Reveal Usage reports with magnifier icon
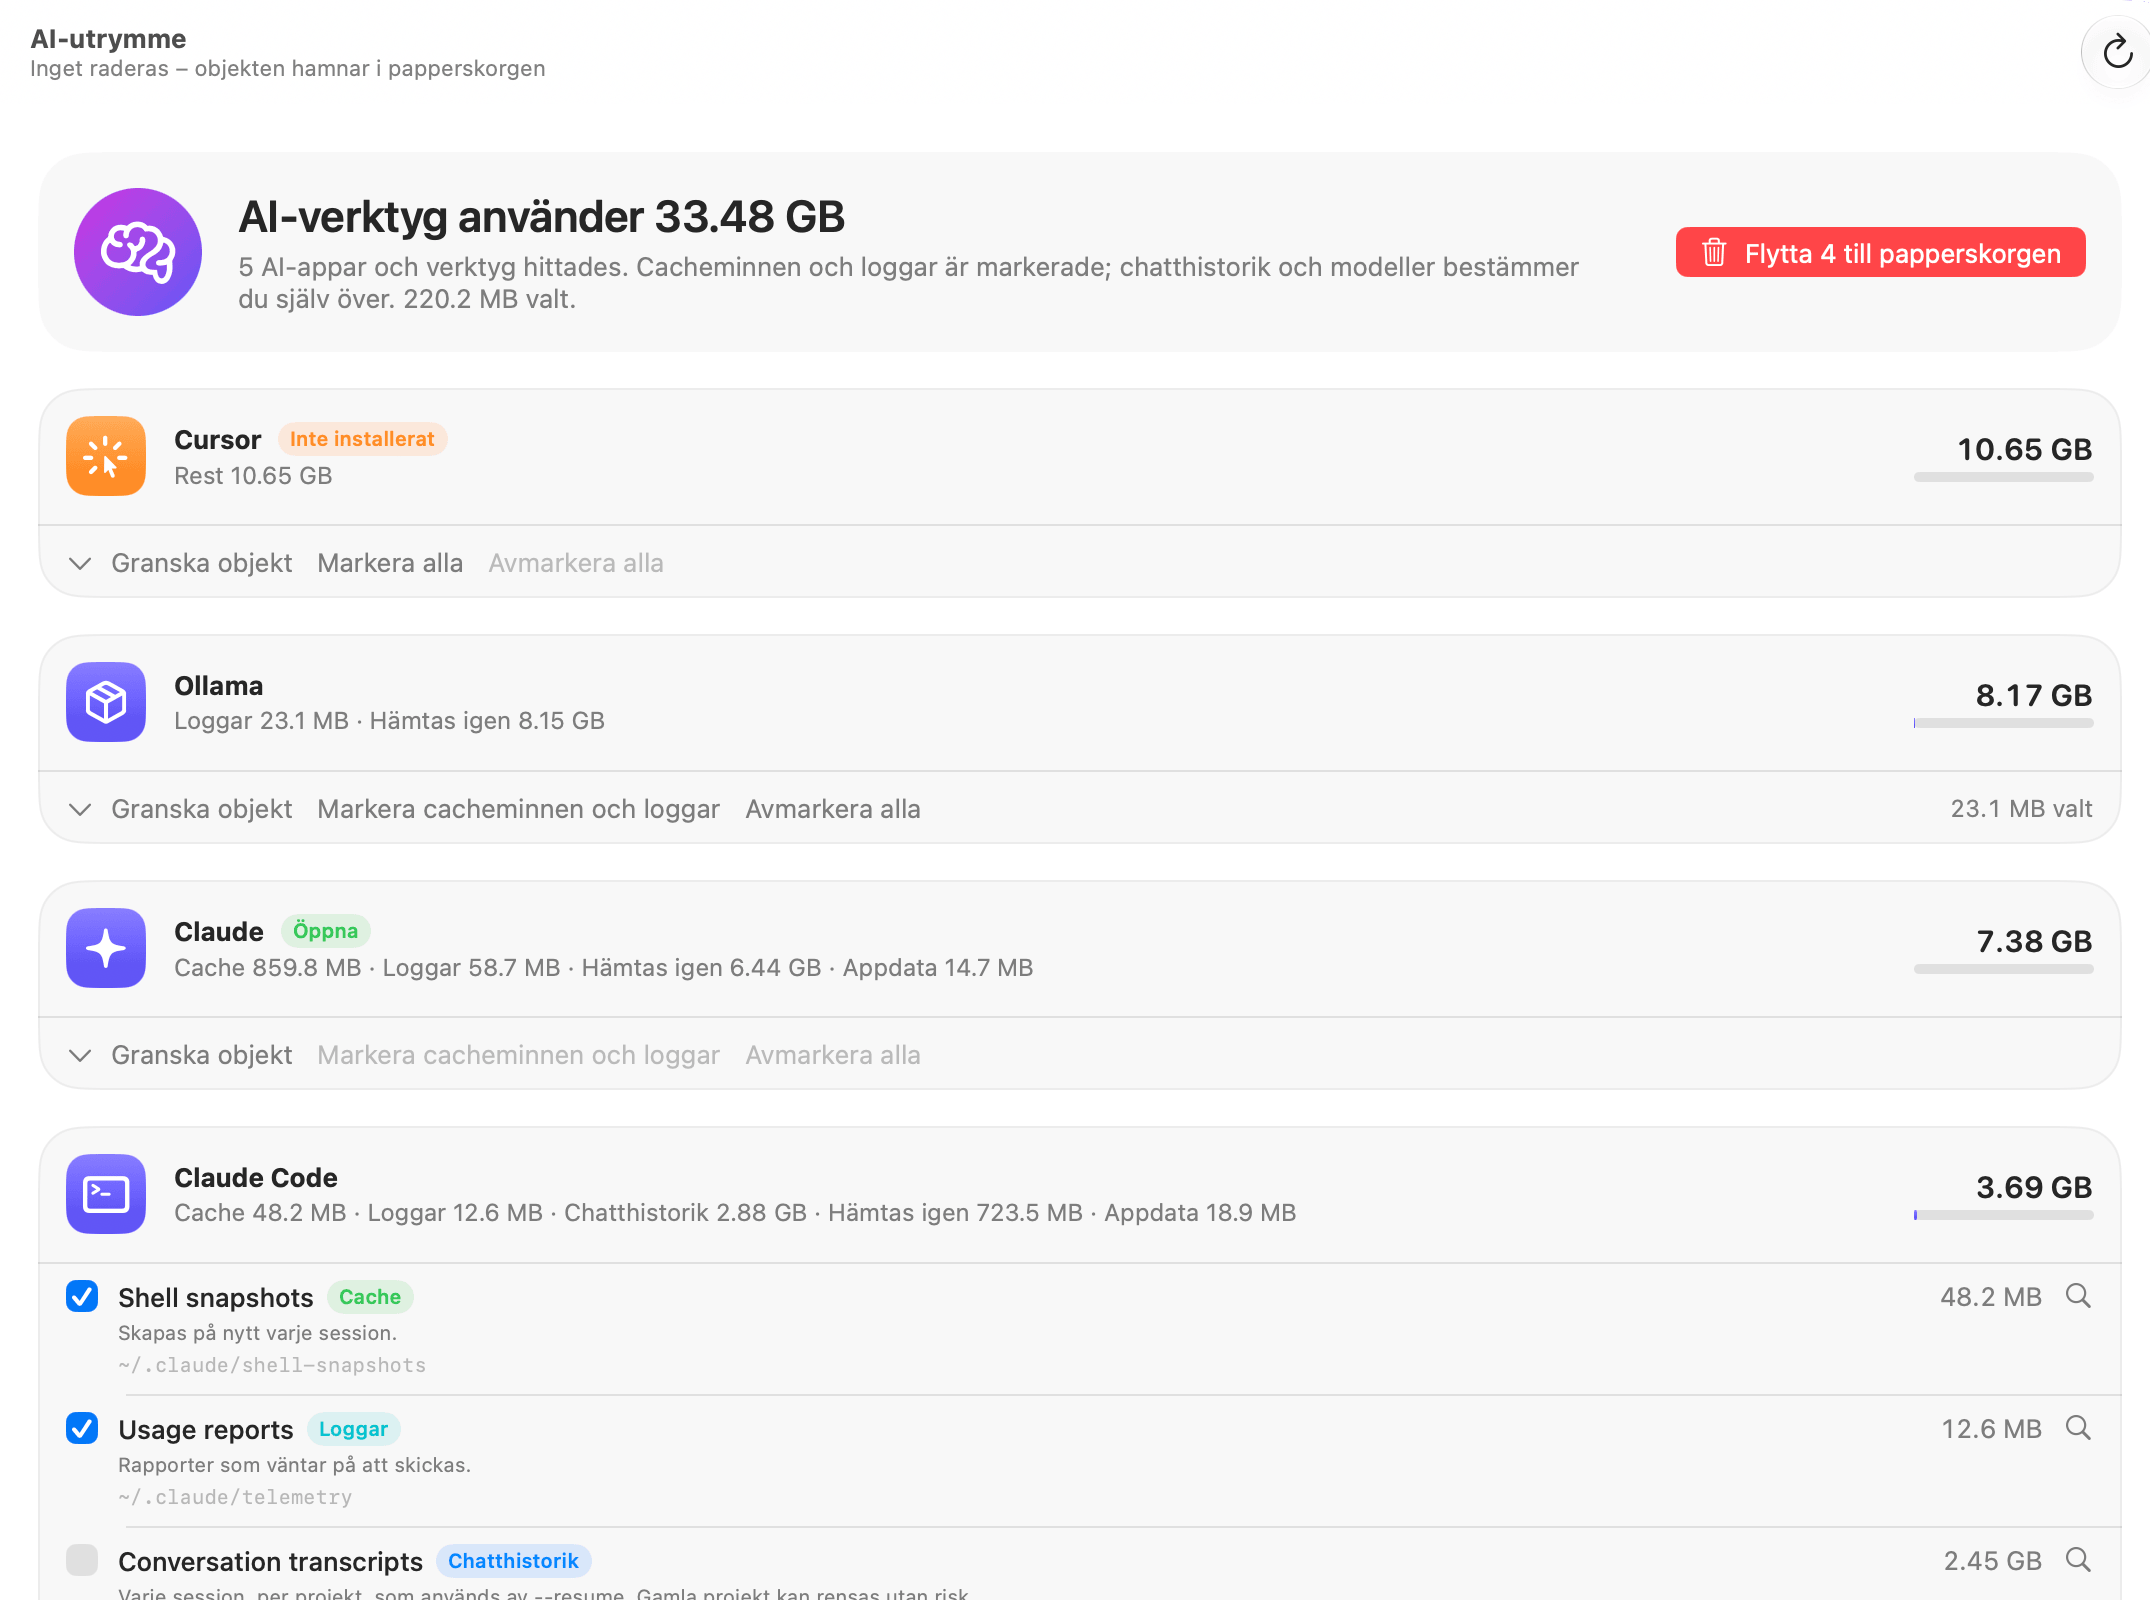Image resolution: width=2150 pixels, height=1600 pixels. 2078,1428
